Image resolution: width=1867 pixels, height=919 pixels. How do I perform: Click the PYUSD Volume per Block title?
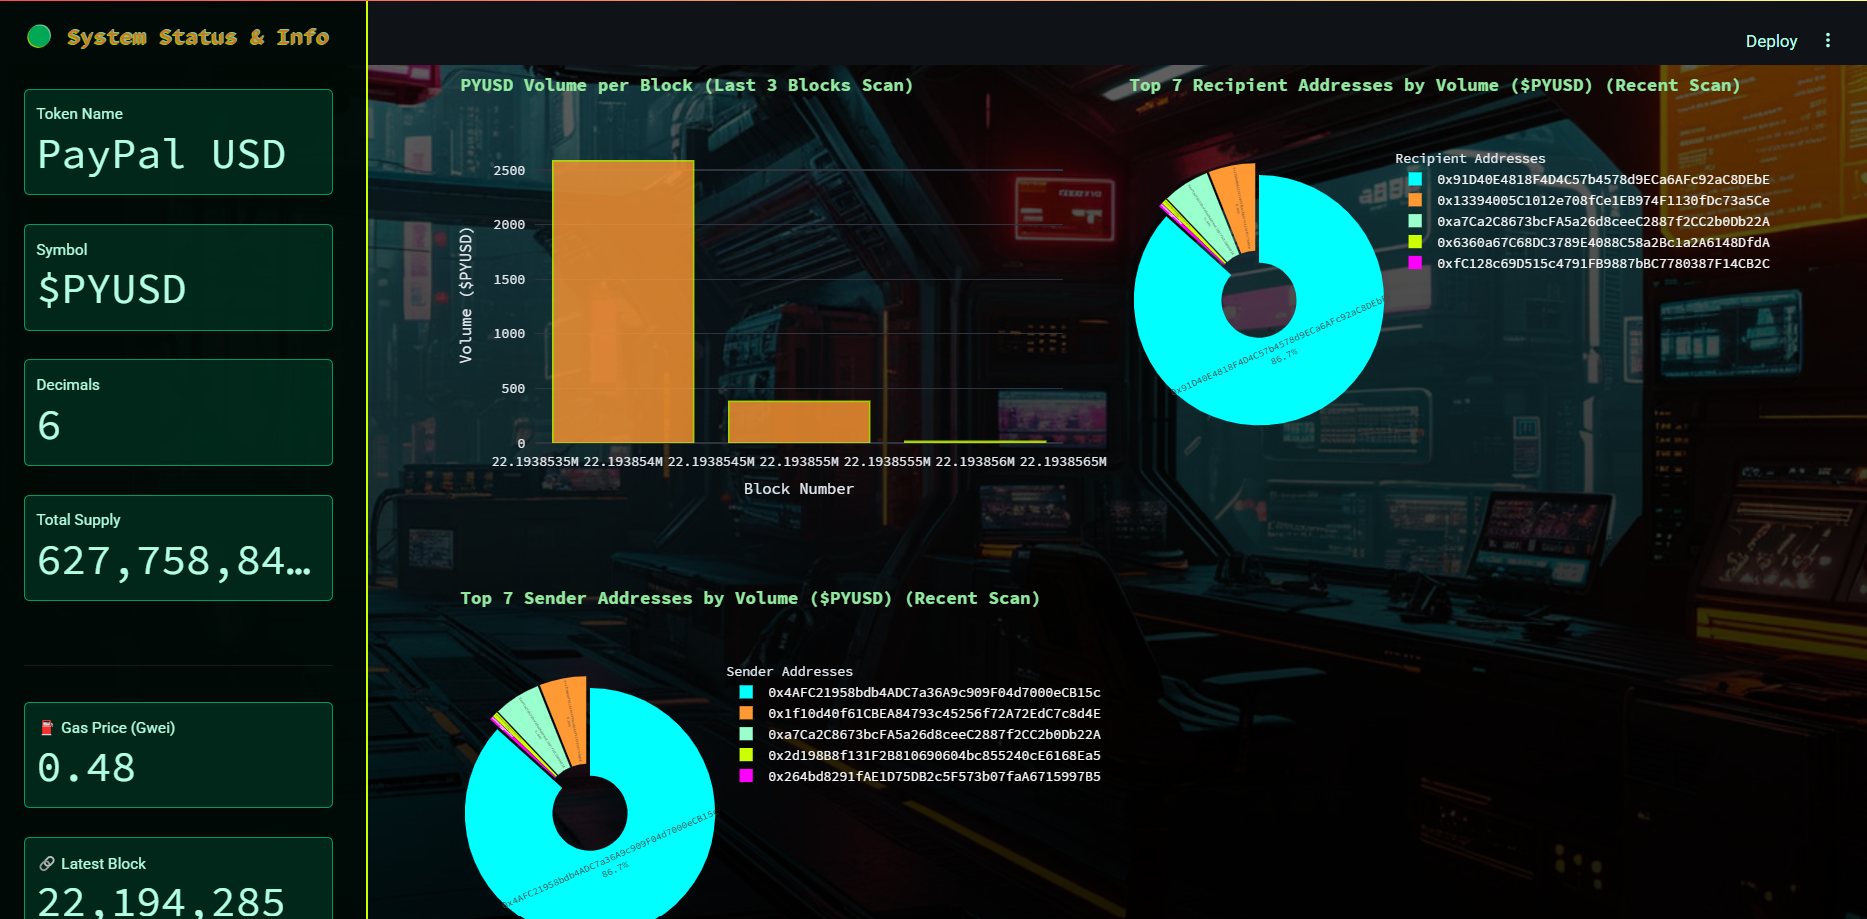[x=687, y=85]
